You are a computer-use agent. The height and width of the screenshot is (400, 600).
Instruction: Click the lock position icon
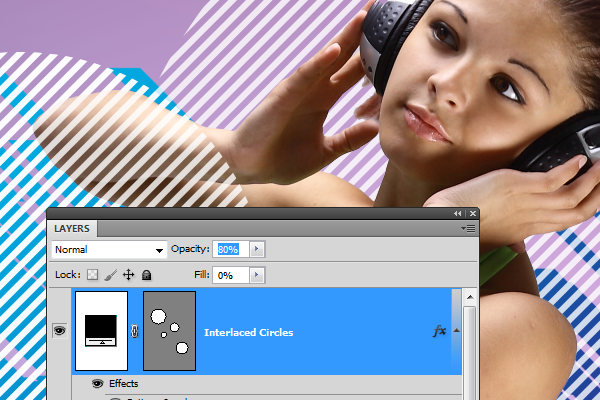[129, 274]
